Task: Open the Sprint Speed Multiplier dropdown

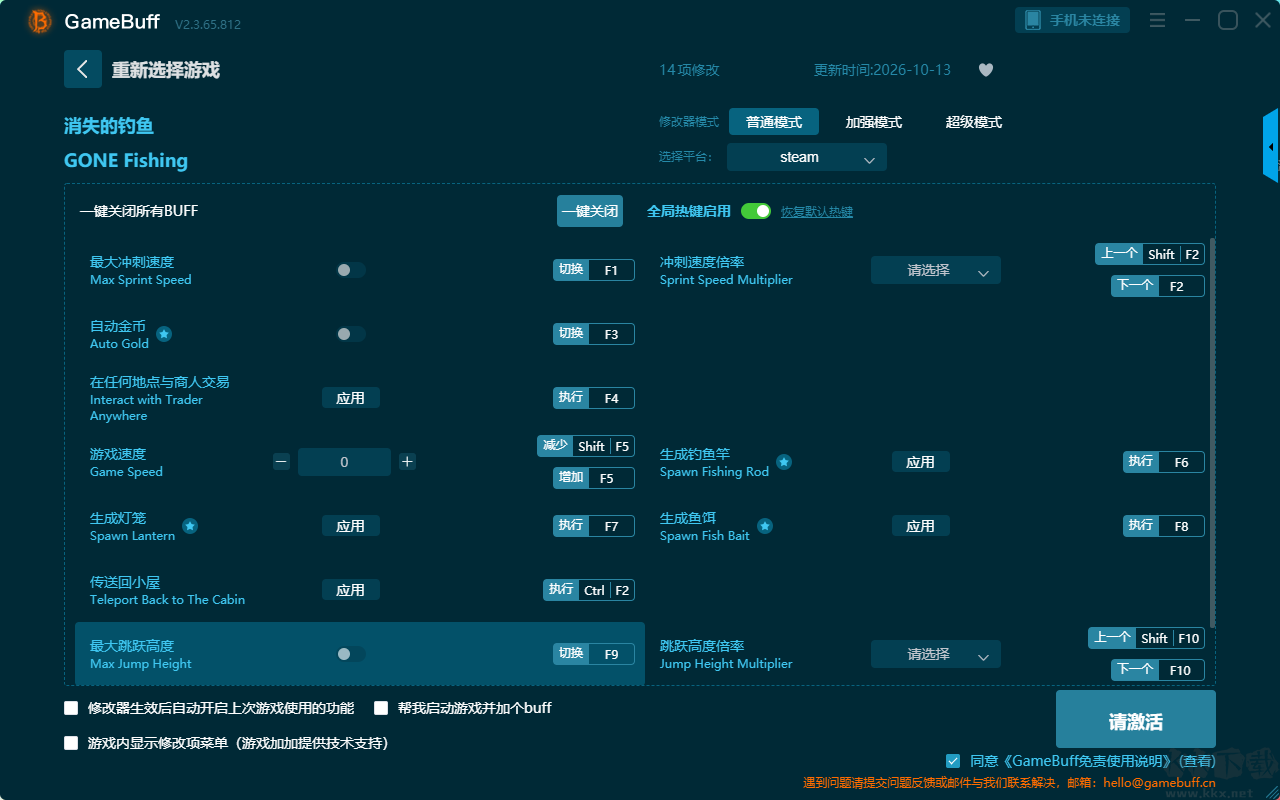Action: point(936,270)
